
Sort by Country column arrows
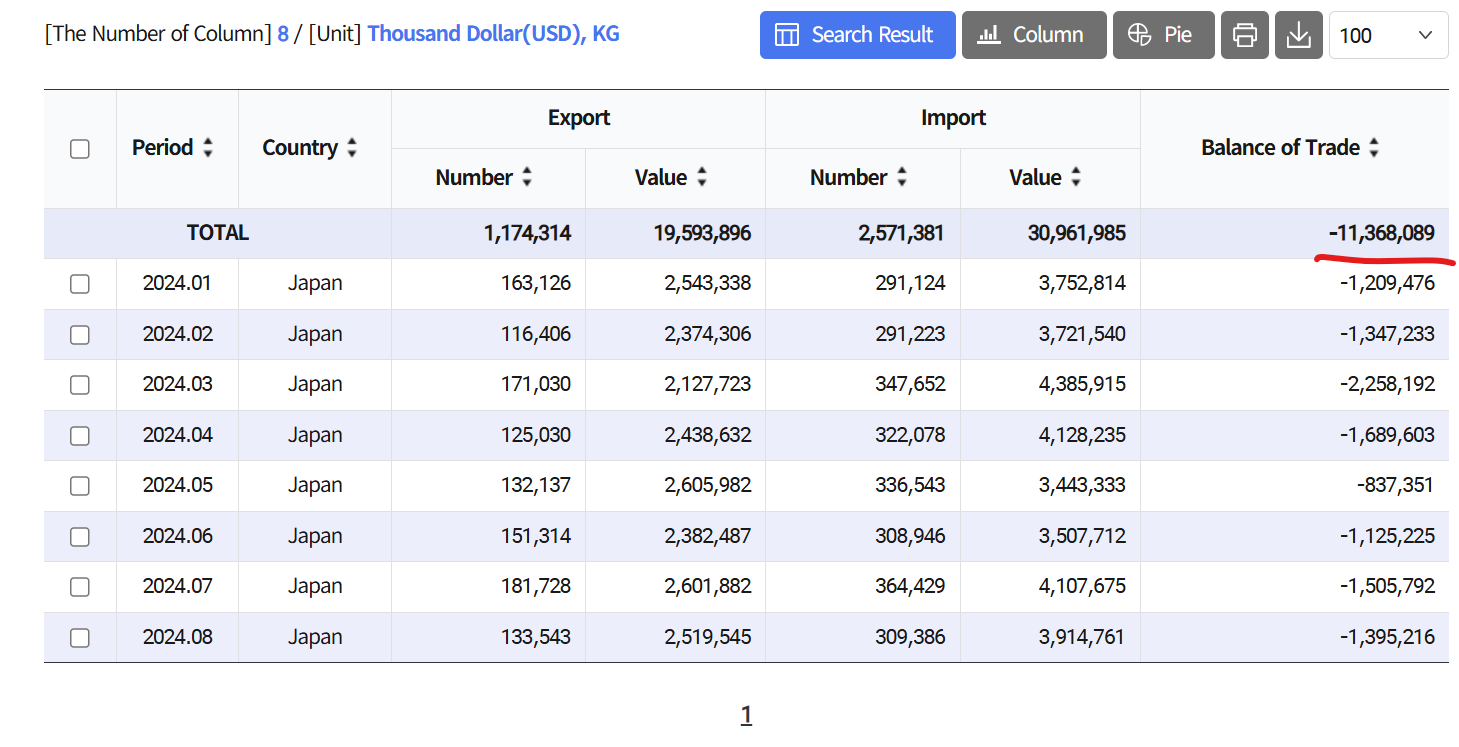[352, 148]
